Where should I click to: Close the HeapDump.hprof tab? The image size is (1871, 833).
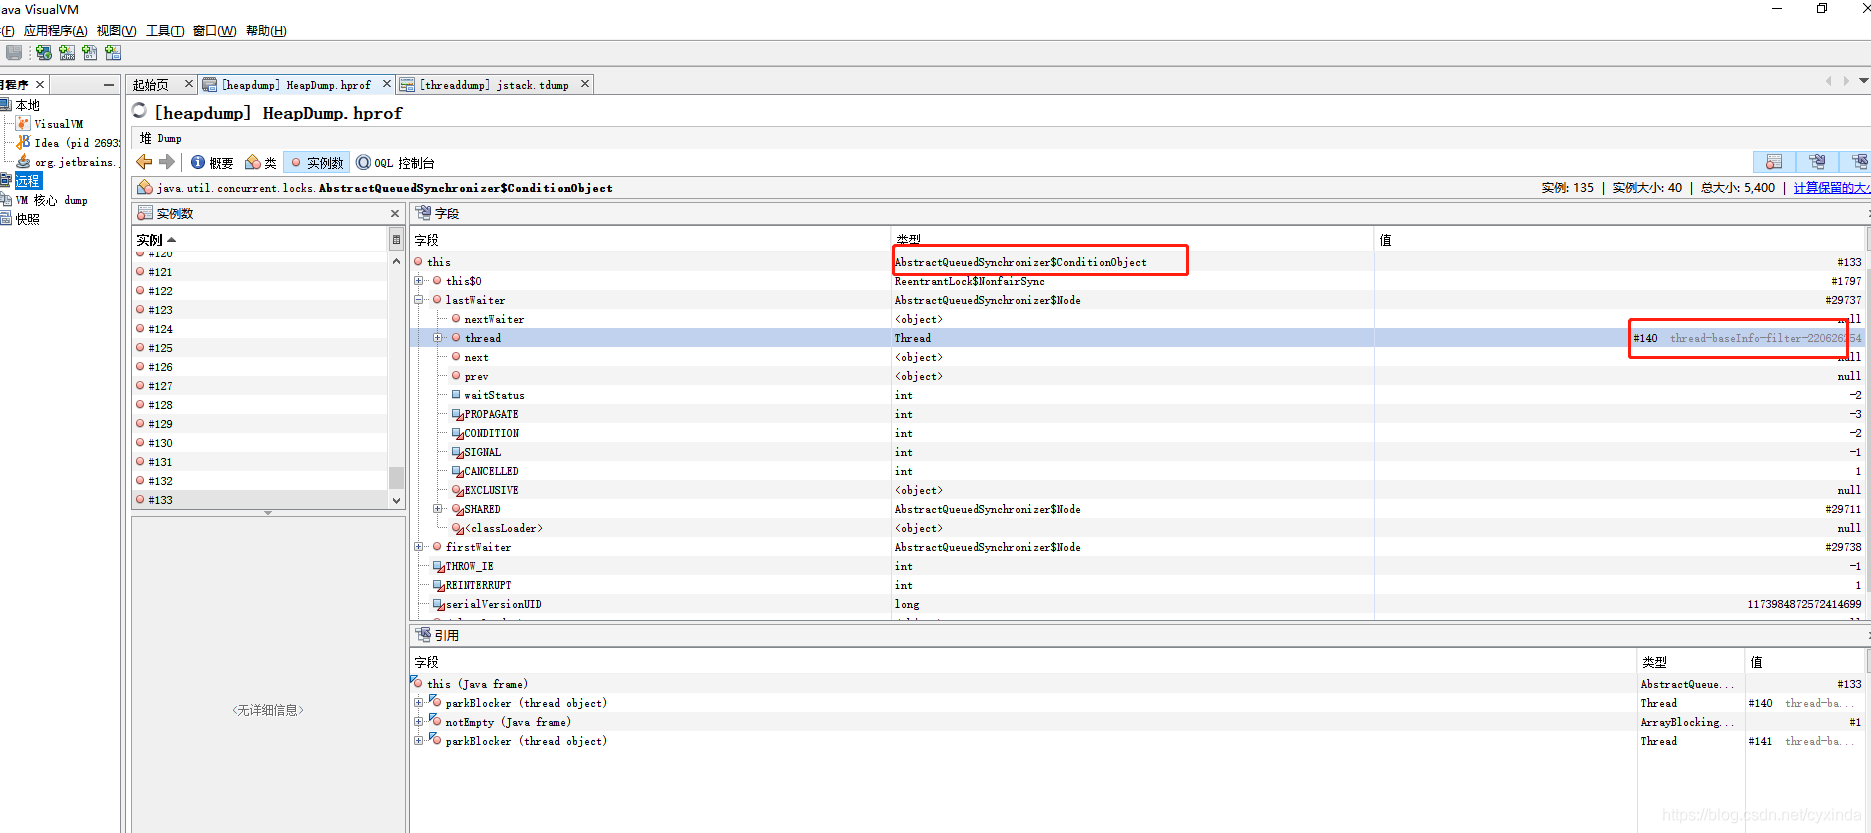387,84
